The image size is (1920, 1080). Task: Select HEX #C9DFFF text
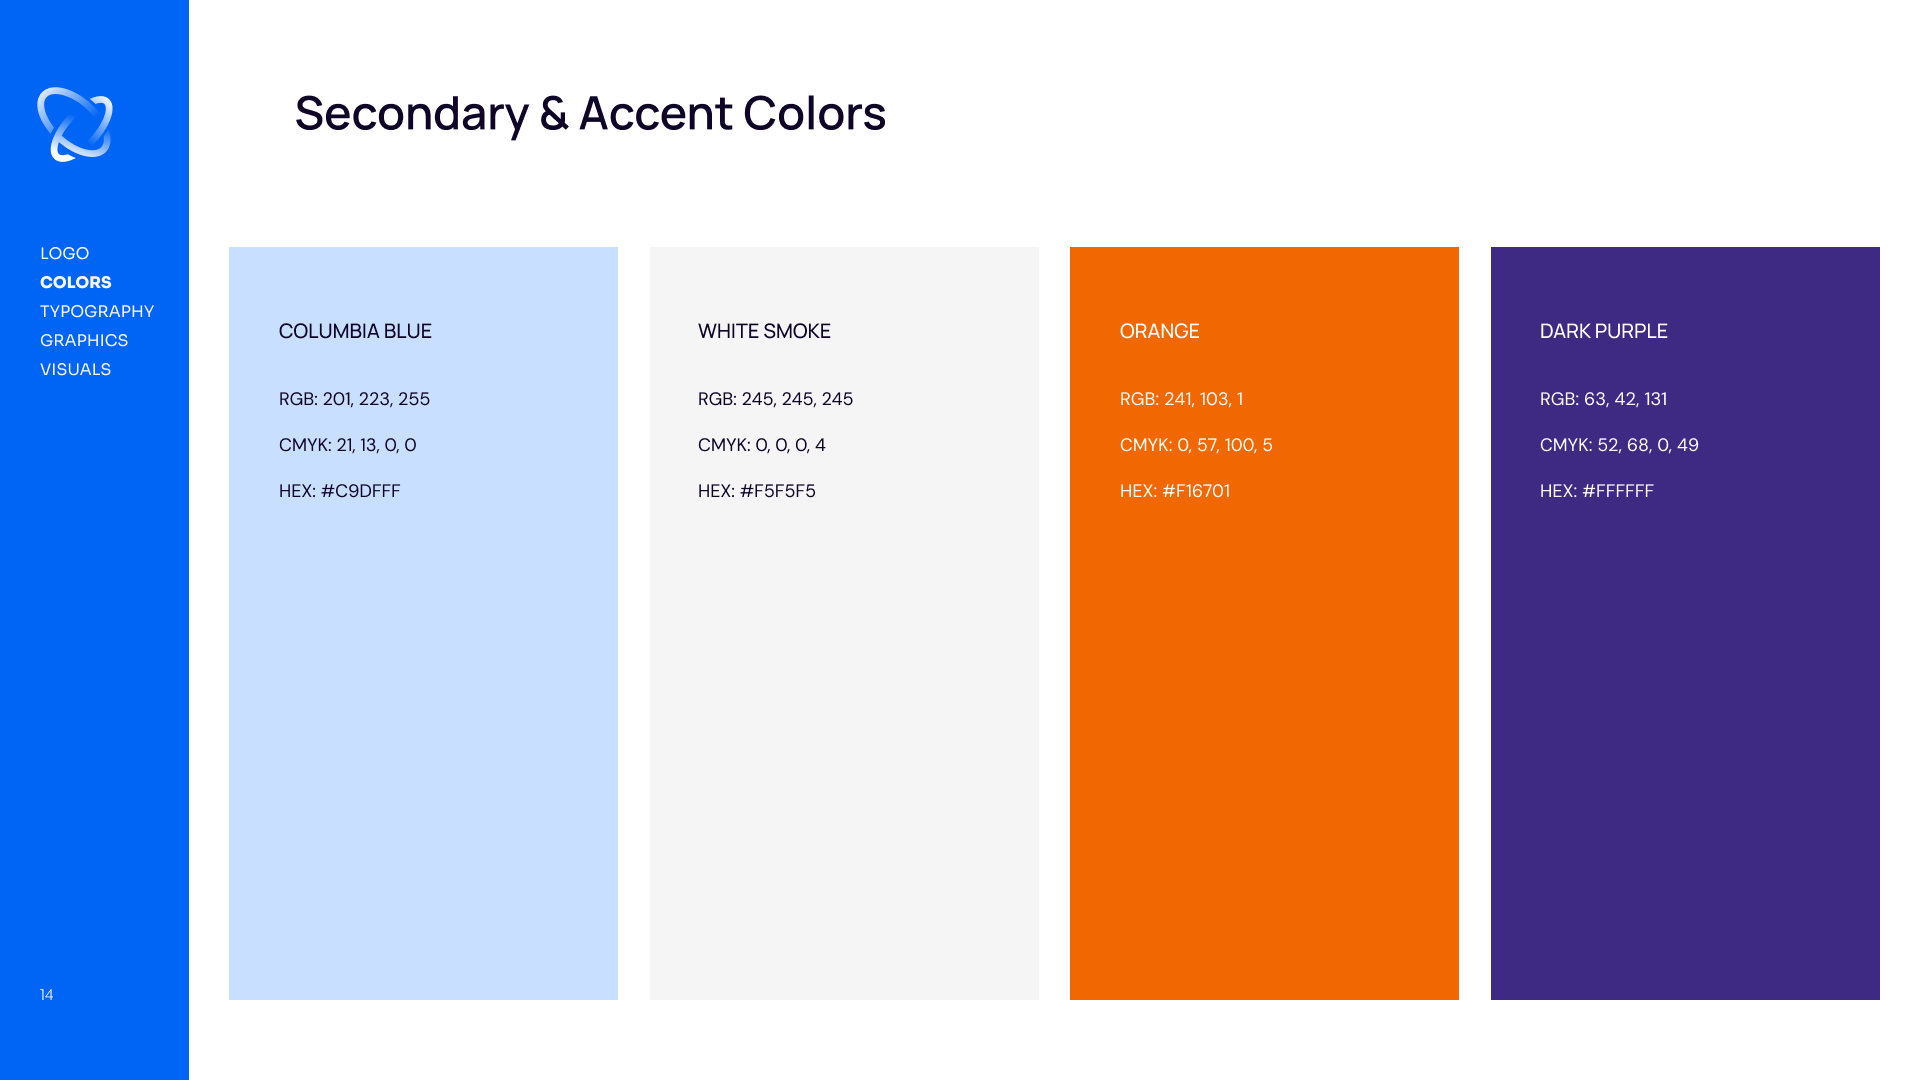coord(339,491)
